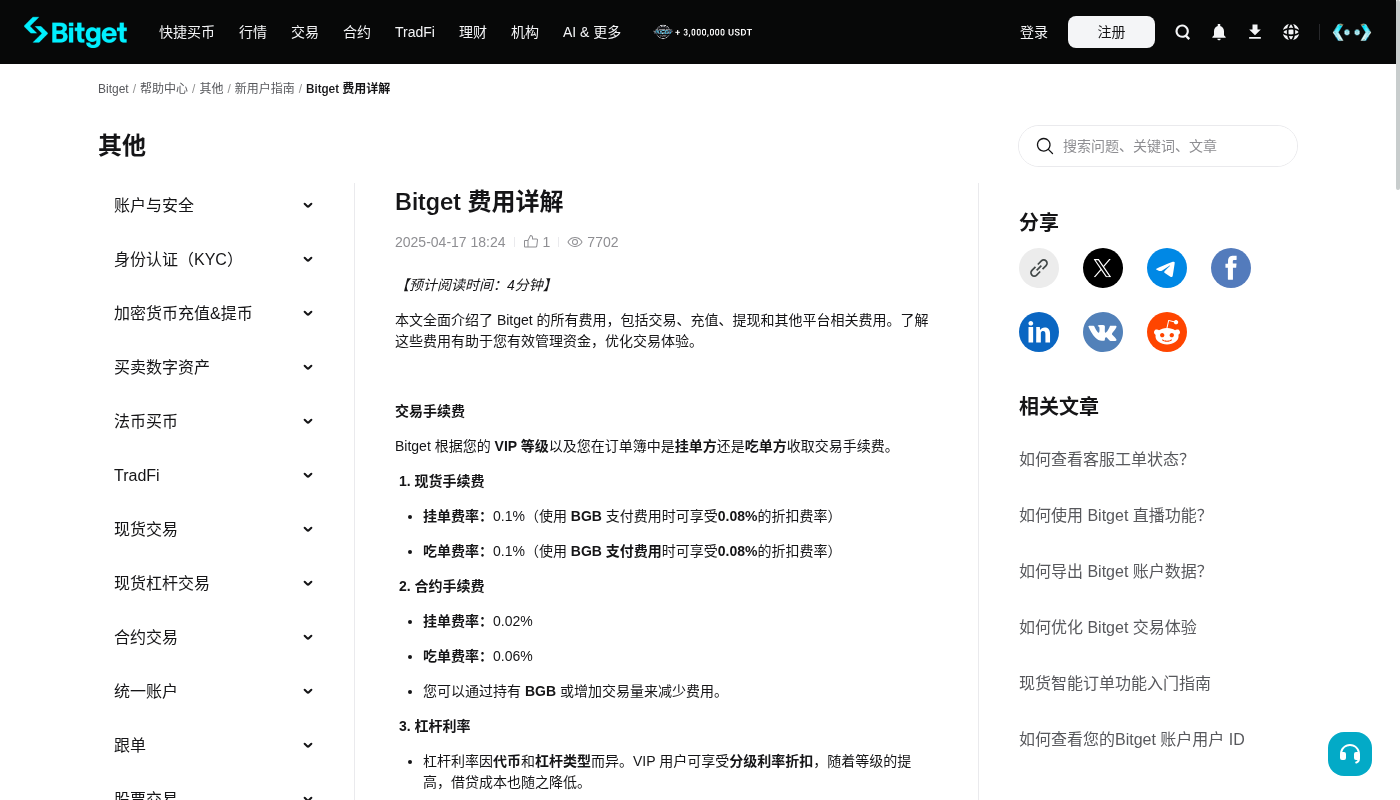Share the article on Reddit

[1167, 332]
